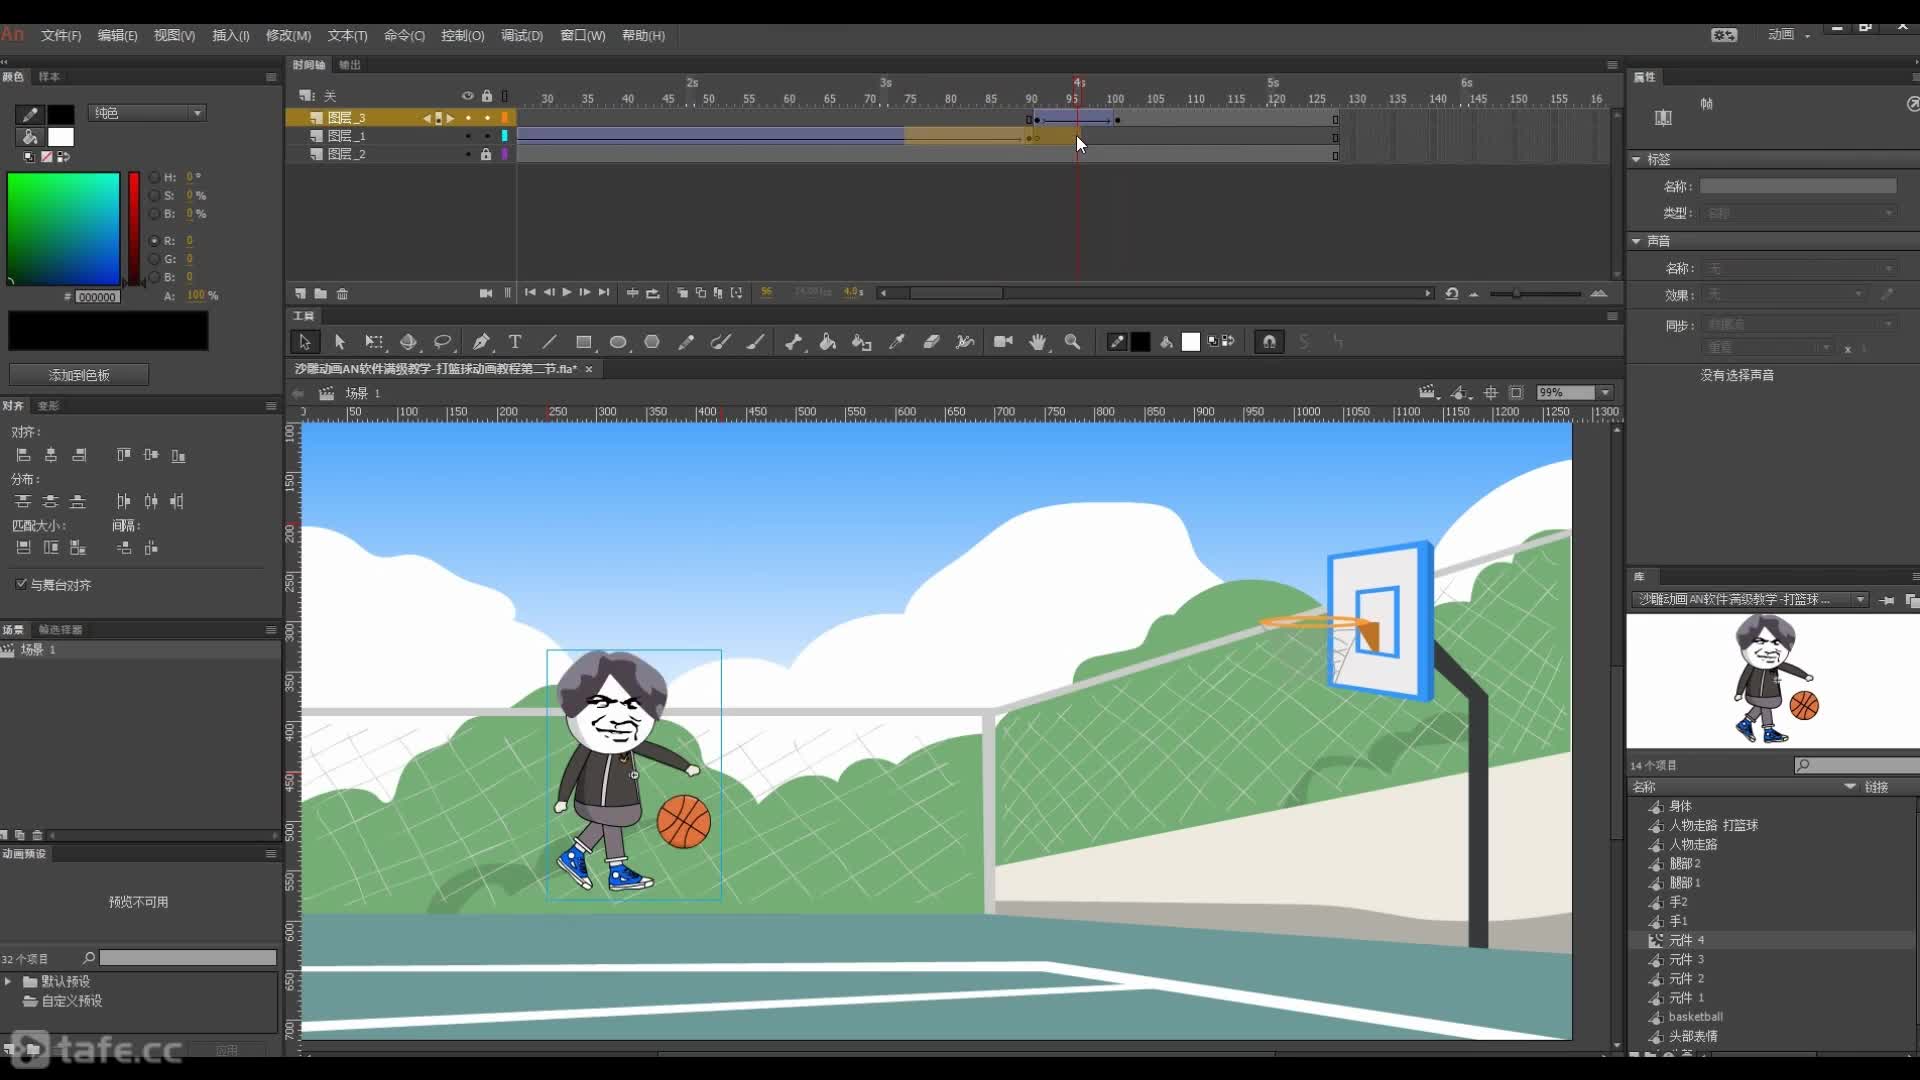Select the Width tool
Image resolution: width=1920 pixels, height=1080 pixels.
pos(965,342)
